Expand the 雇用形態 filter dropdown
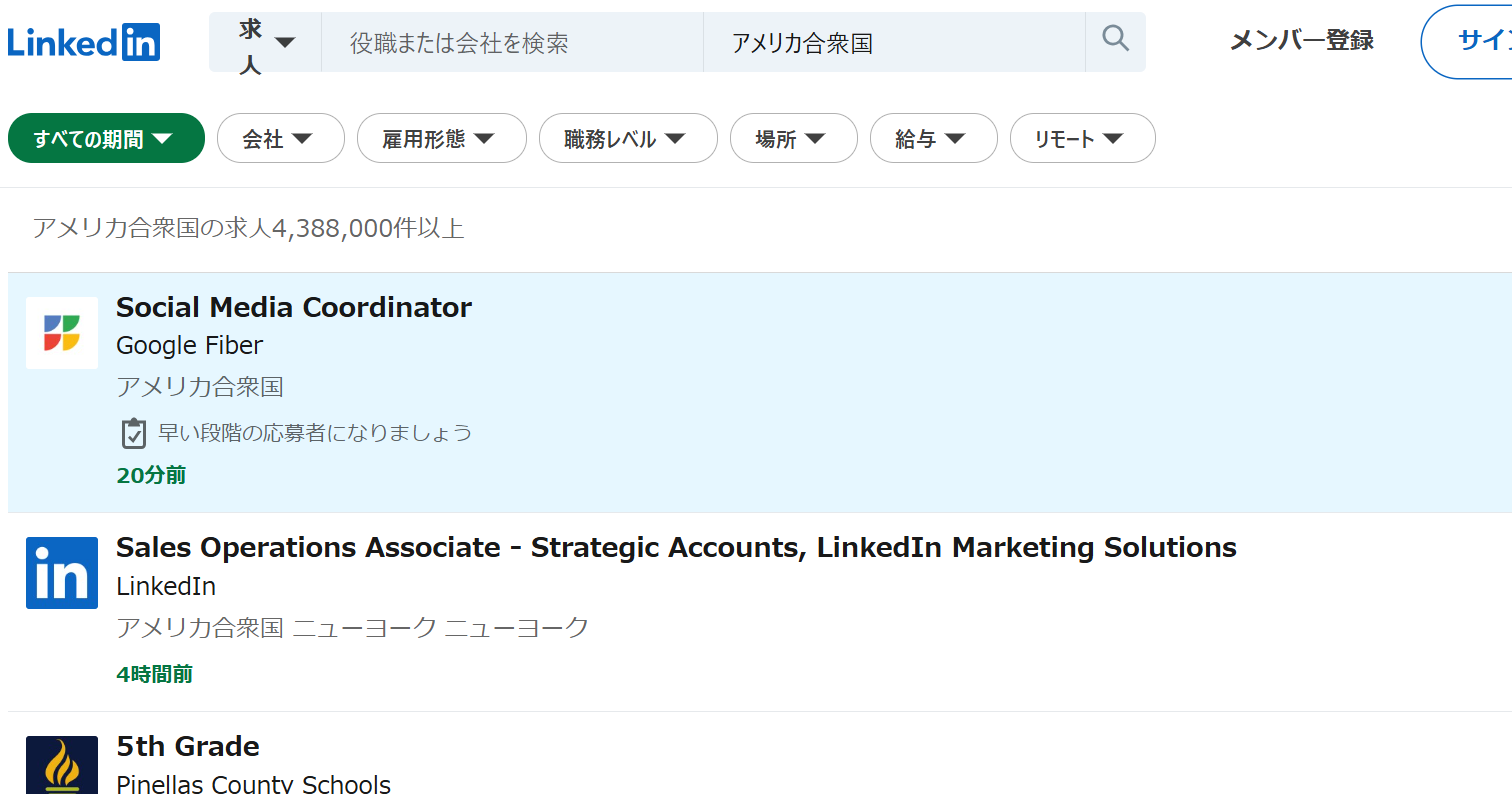This screenshot has width=1512, height=794. coord(441,138)
